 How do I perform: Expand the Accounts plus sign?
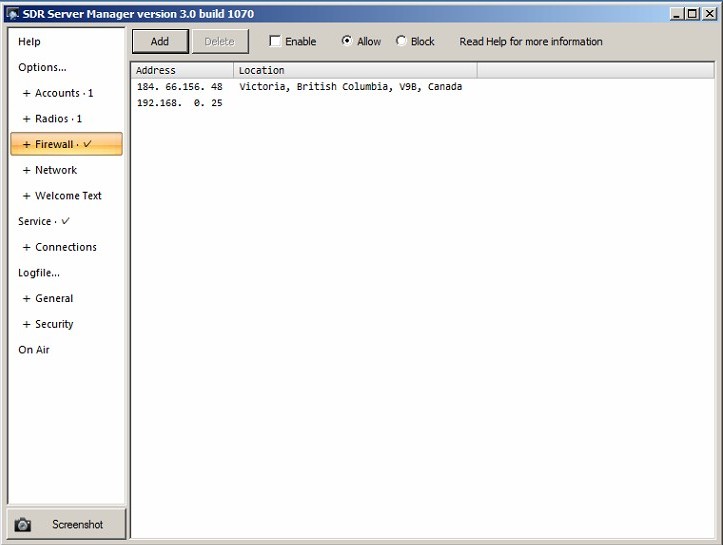tap(27, 93)
